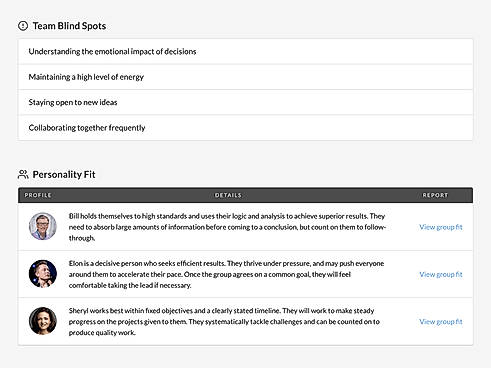Click the Personality Fit heading

tap(64, 174)
